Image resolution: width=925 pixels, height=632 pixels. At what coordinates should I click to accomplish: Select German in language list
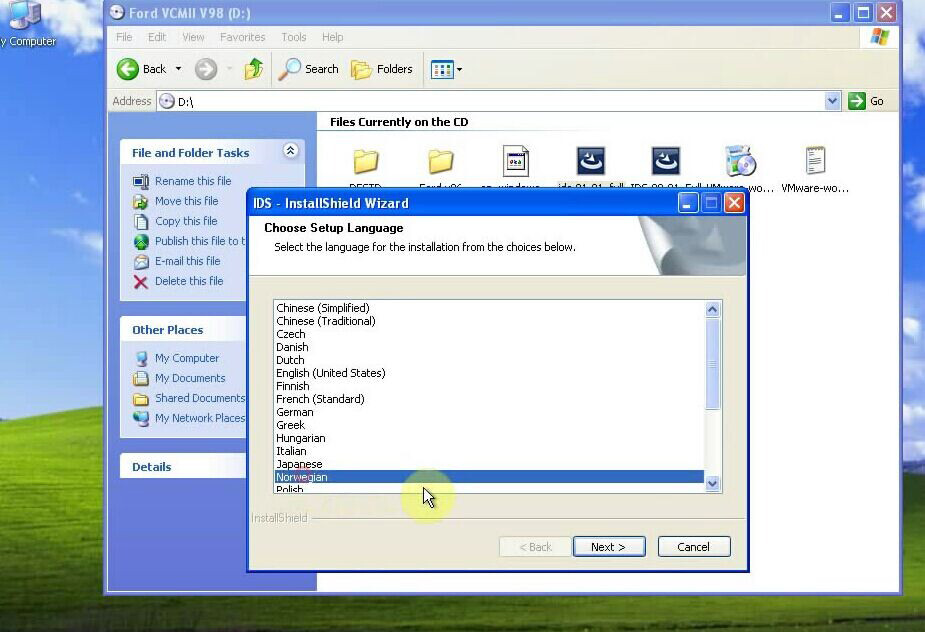(490, 412)
